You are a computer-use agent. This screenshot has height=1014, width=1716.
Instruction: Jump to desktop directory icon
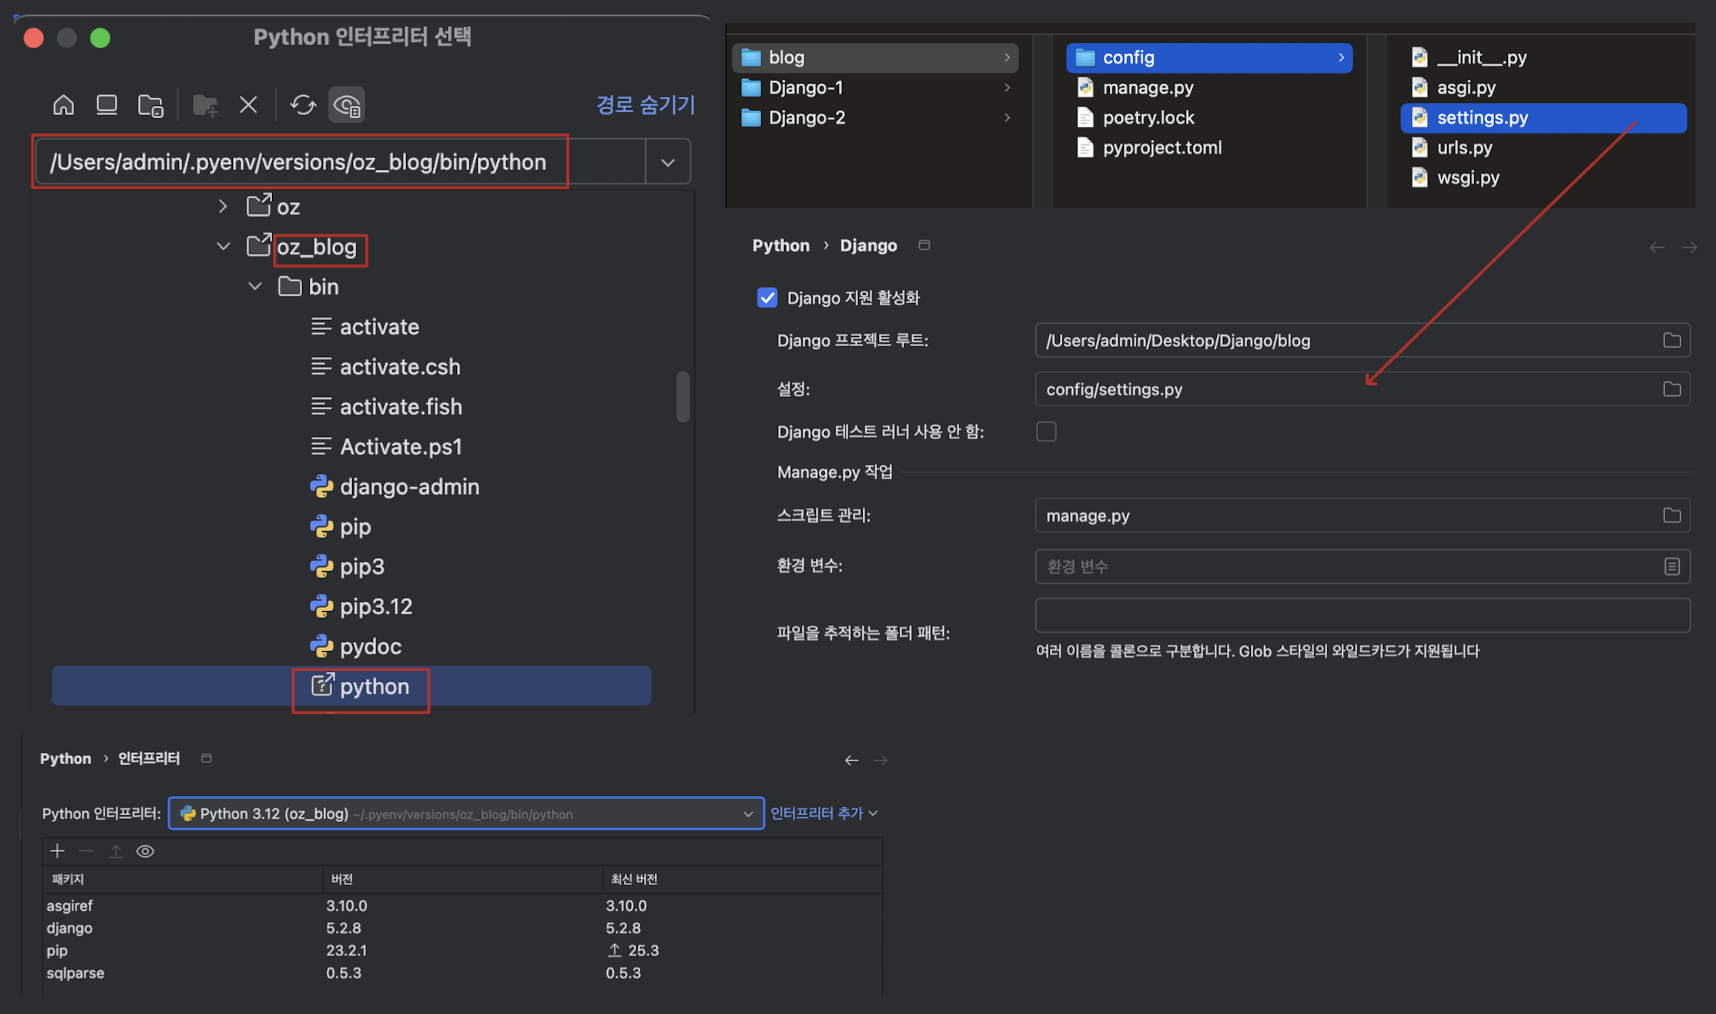(x=107, y=105)
